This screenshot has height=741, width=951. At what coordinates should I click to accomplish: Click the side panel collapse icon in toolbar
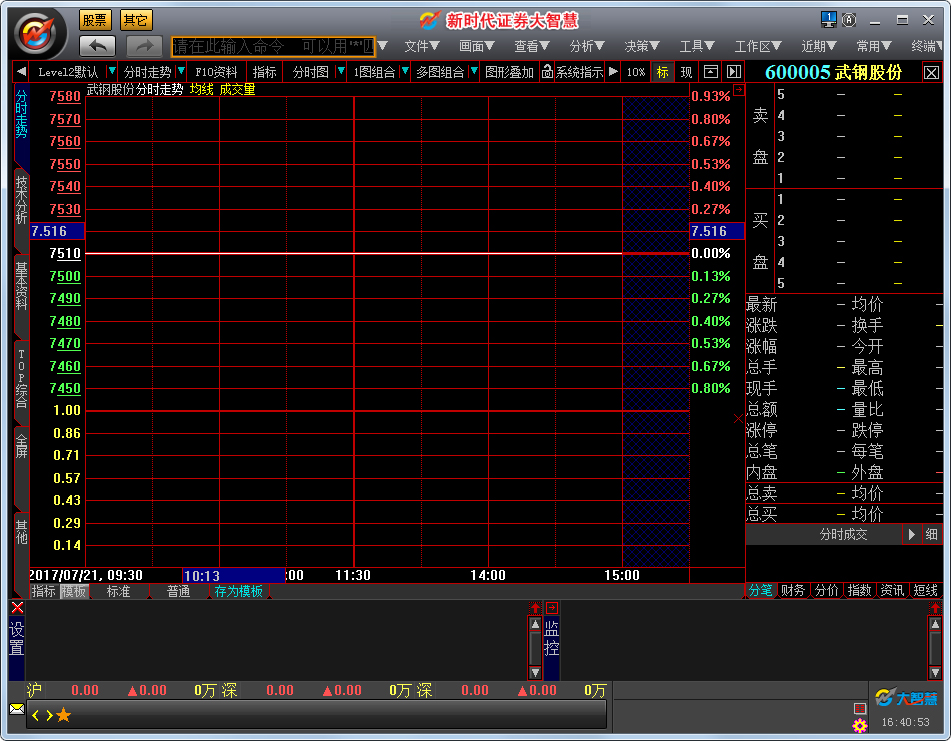pyautogui.click(x=734, y=72)
